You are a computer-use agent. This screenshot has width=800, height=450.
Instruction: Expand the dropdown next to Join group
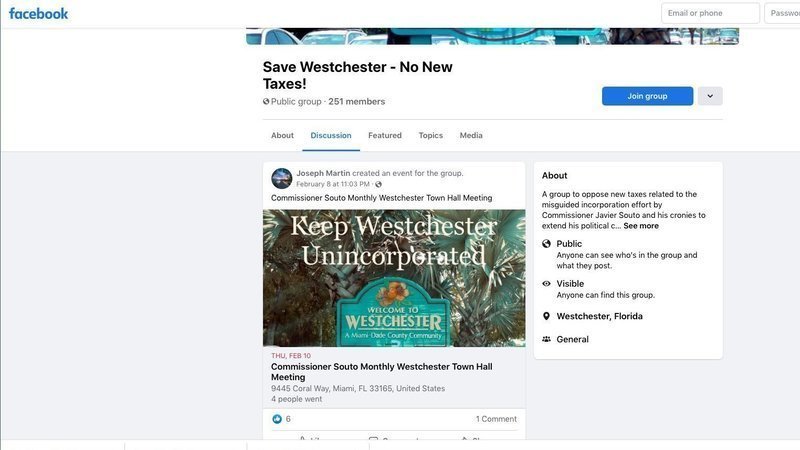pyautogui.click(x=710, y=96)
